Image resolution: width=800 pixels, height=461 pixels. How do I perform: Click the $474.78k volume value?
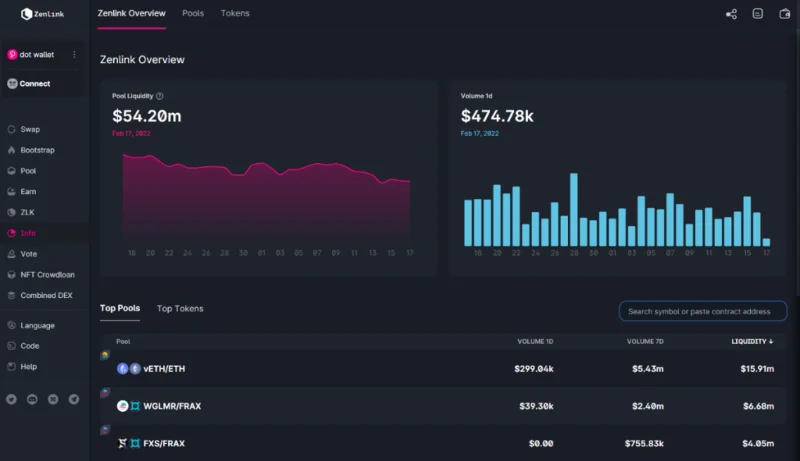coord(497,116)
